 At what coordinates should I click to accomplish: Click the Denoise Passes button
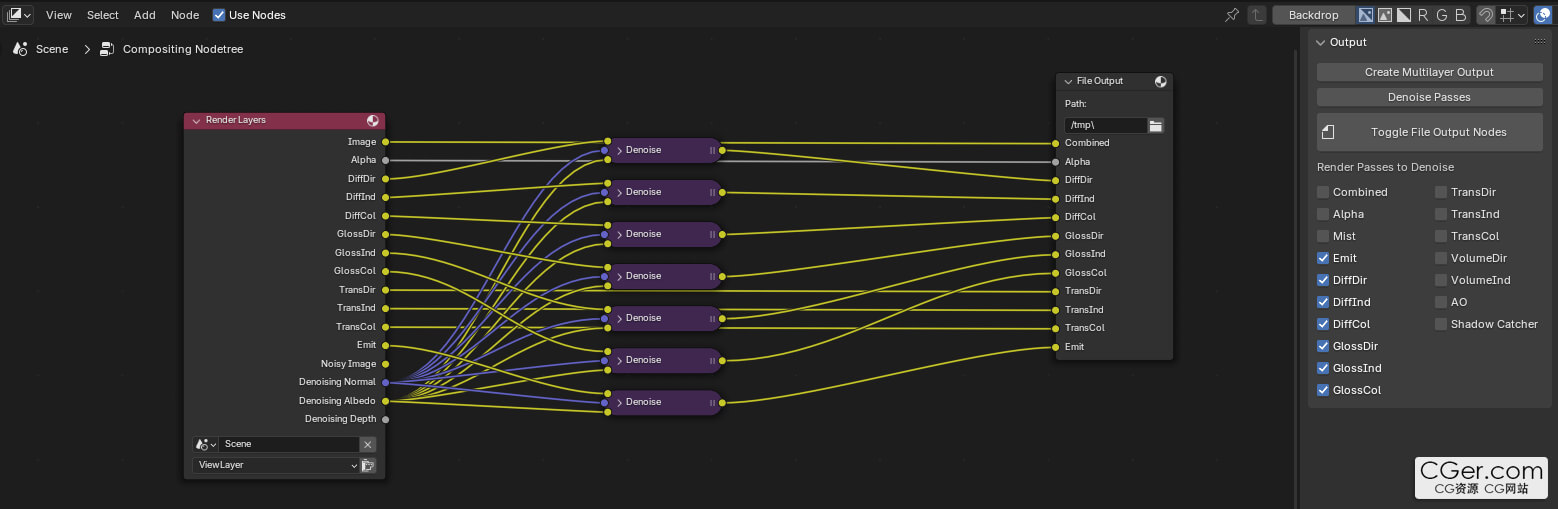[1429, 97]
